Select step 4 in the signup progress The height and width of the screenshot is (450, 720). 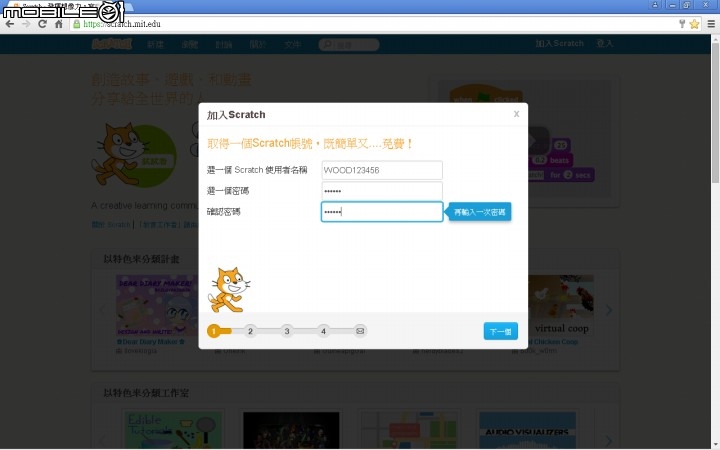coord(323,331)
